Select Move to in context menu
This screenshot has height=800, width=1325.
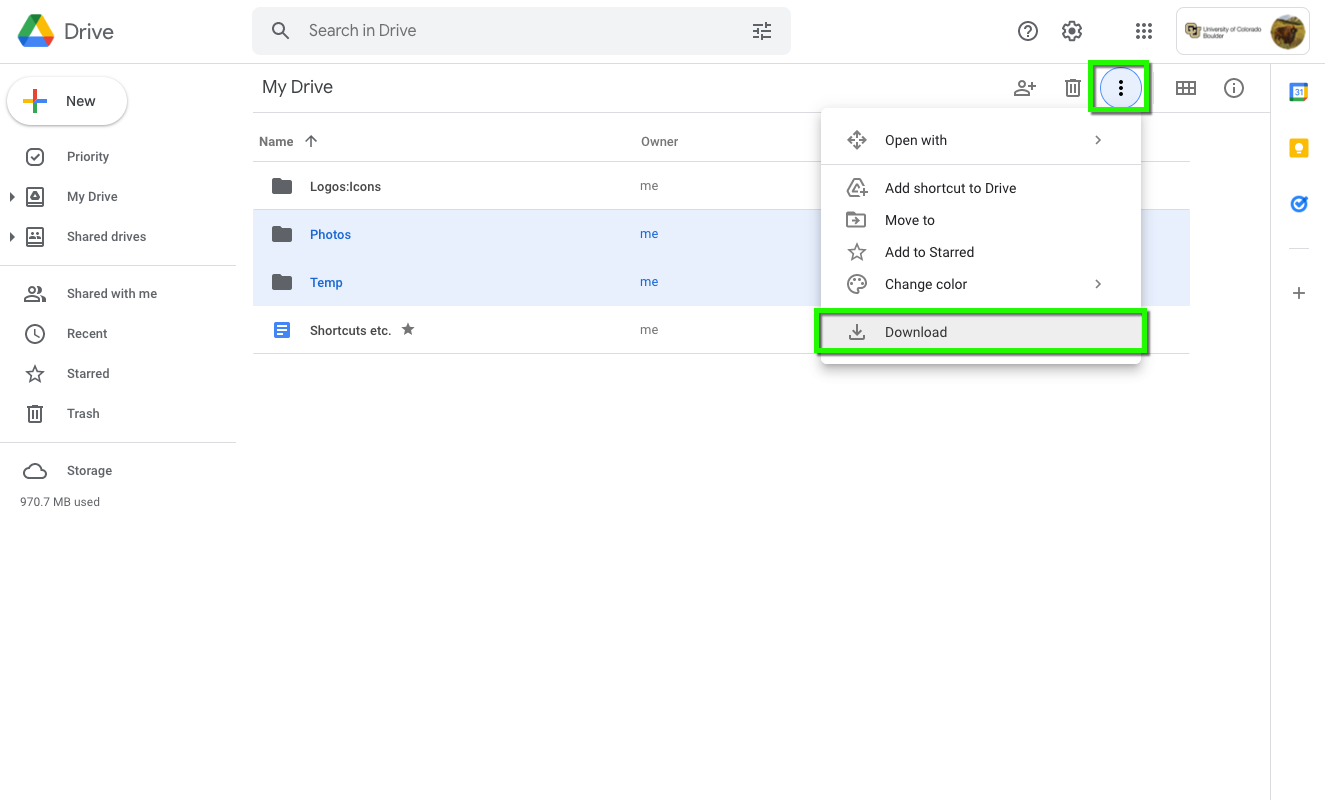910,220
